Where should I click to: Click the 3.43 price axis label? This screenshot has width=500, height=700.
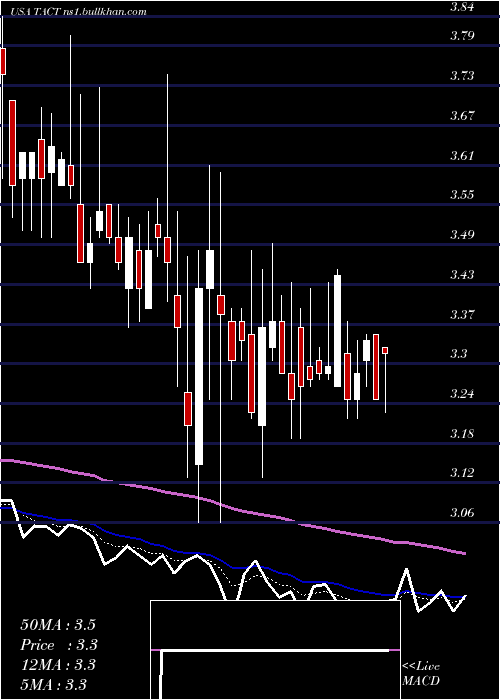pos(462,274)
